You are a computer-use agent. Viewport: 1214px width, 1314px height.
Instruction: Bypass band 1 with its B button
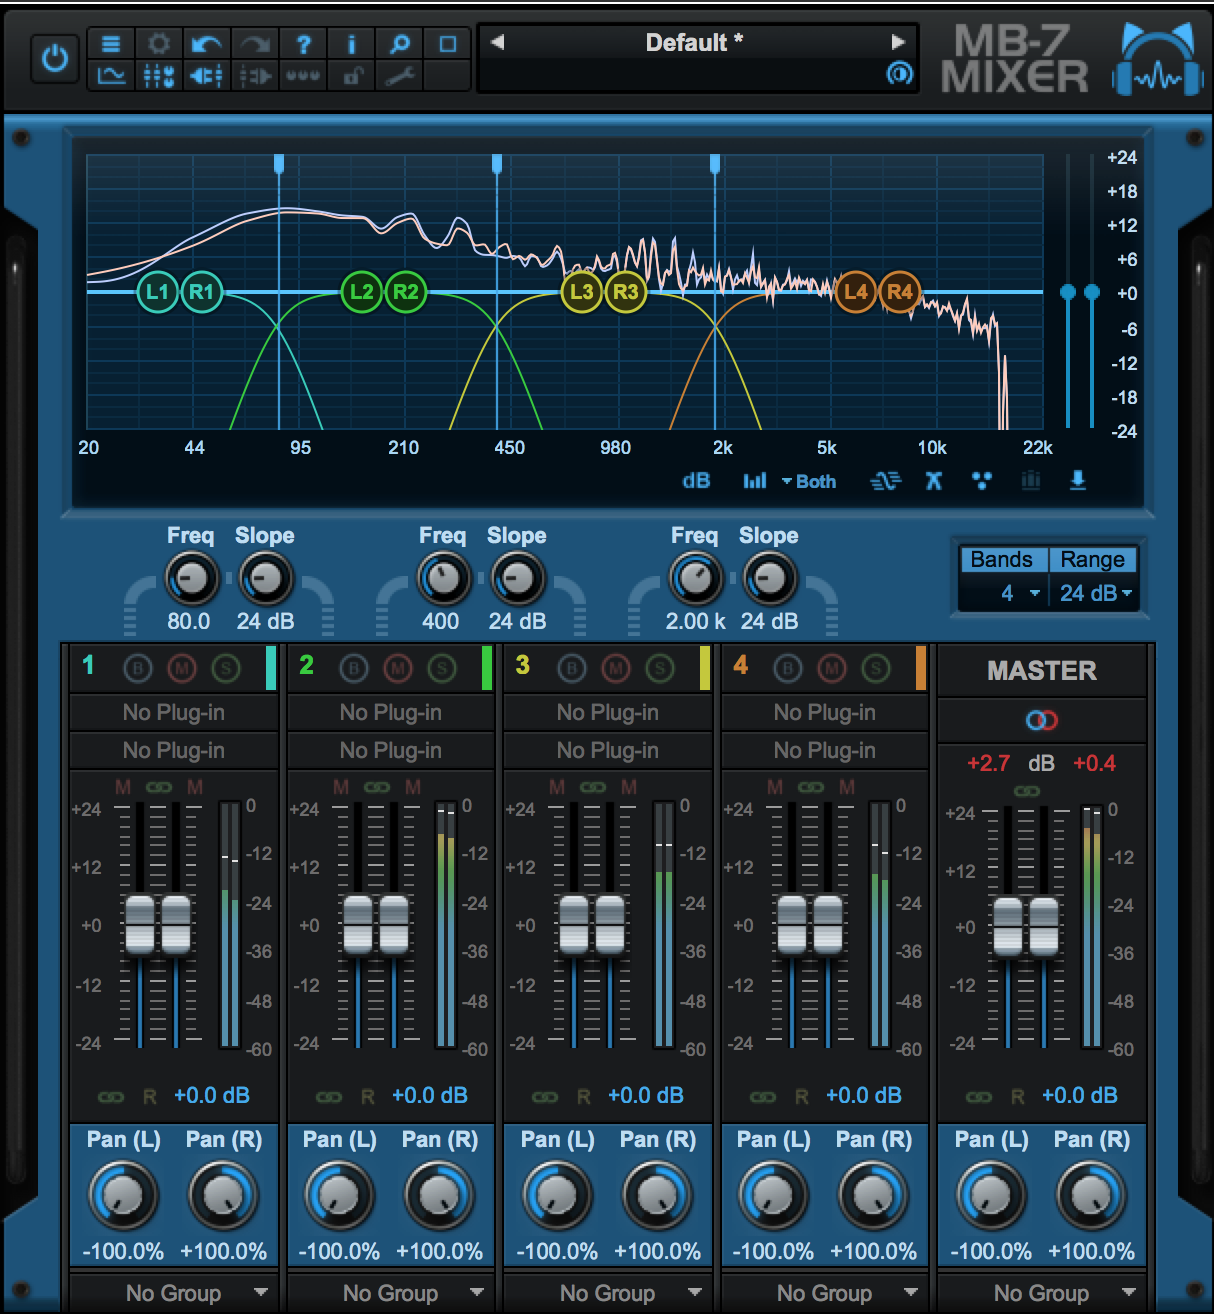137,668
